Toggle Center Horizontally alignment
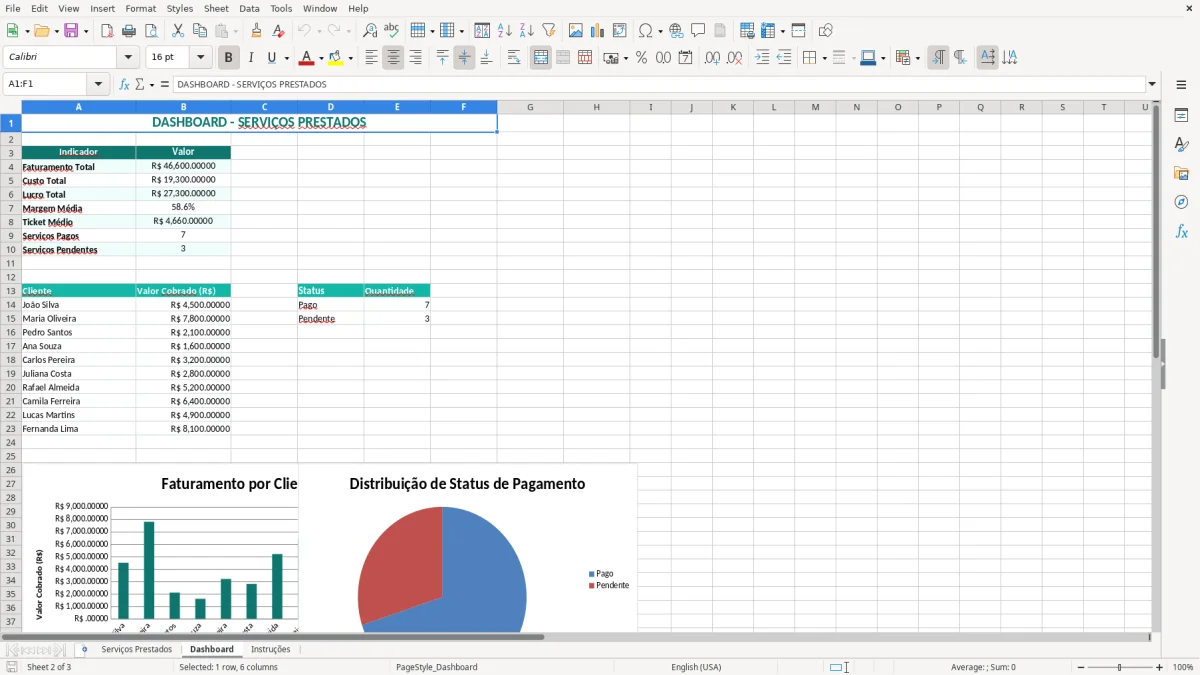Screen dimensions: 1200x675 (x=393, y=58)
